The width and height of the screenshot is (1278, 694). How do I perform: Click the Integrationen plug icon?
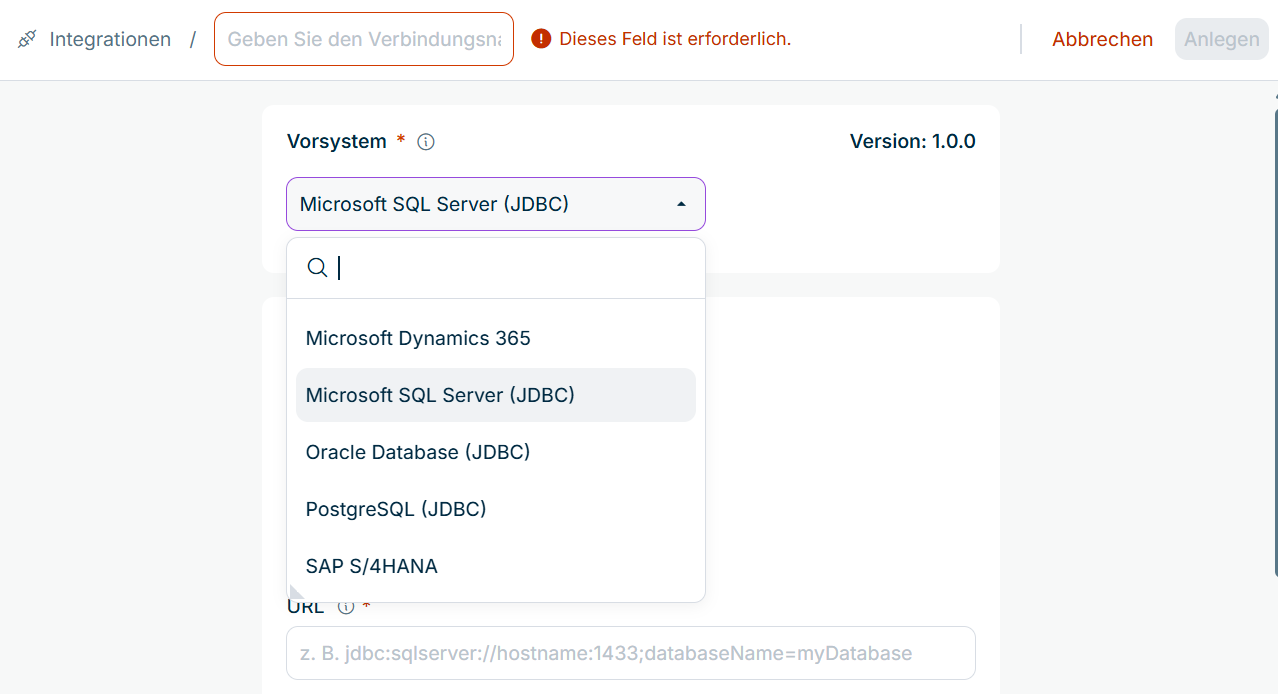click(x=27, y=39)
